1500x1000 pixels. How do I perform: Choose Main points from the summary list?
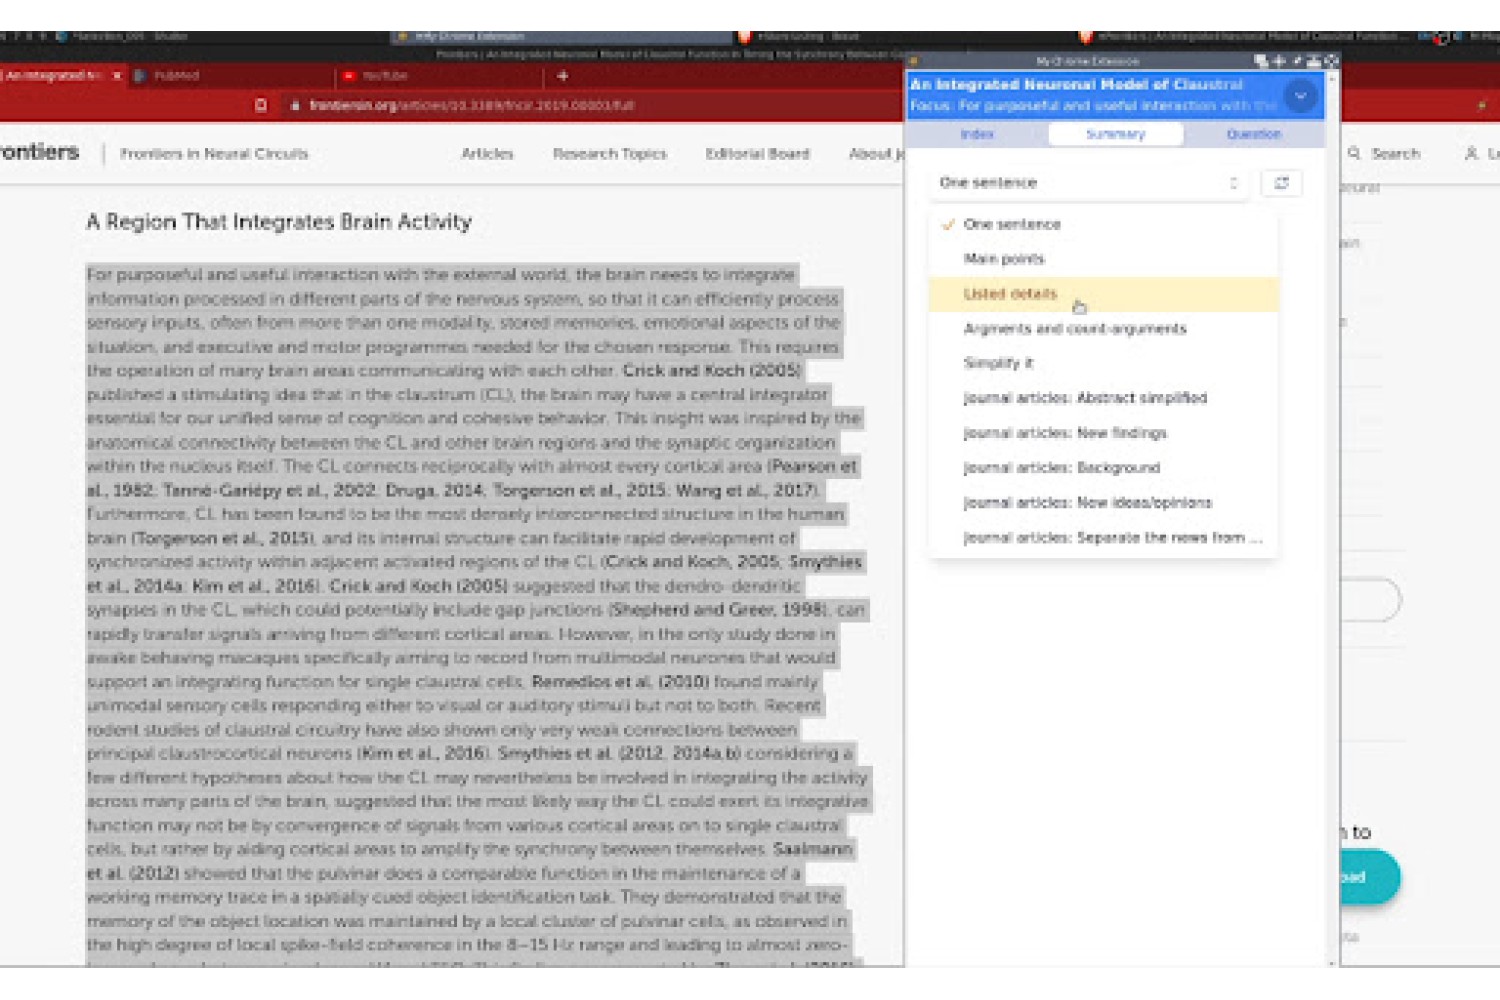(x=1103, y=259)
